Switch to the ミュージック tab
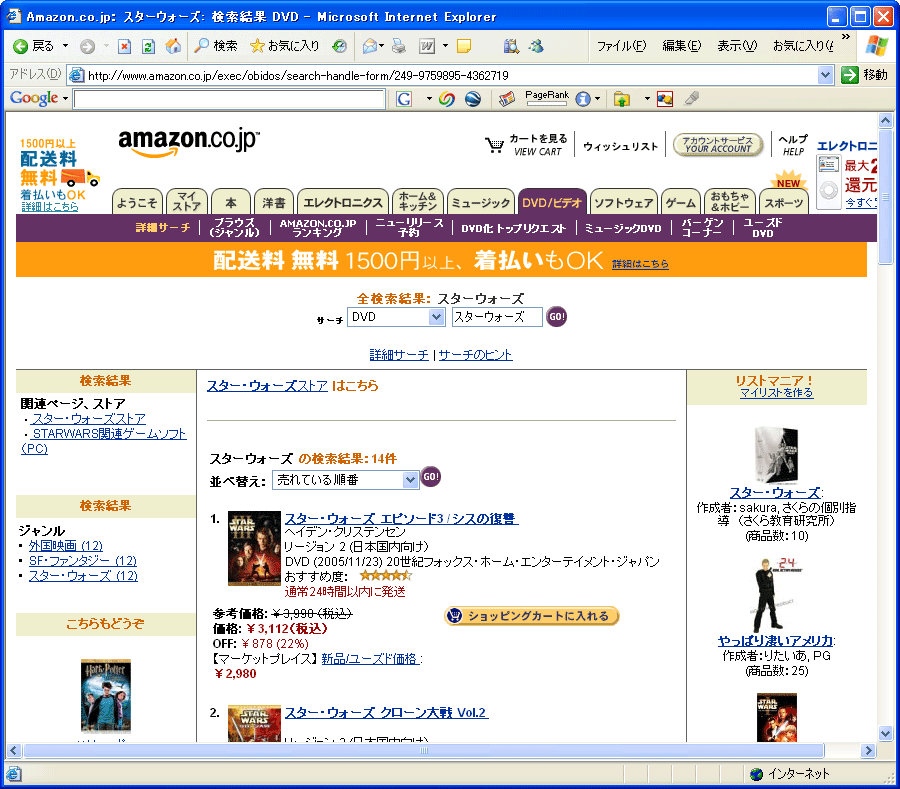The width and height of the screenshot is (900, 789). [481, 202]
